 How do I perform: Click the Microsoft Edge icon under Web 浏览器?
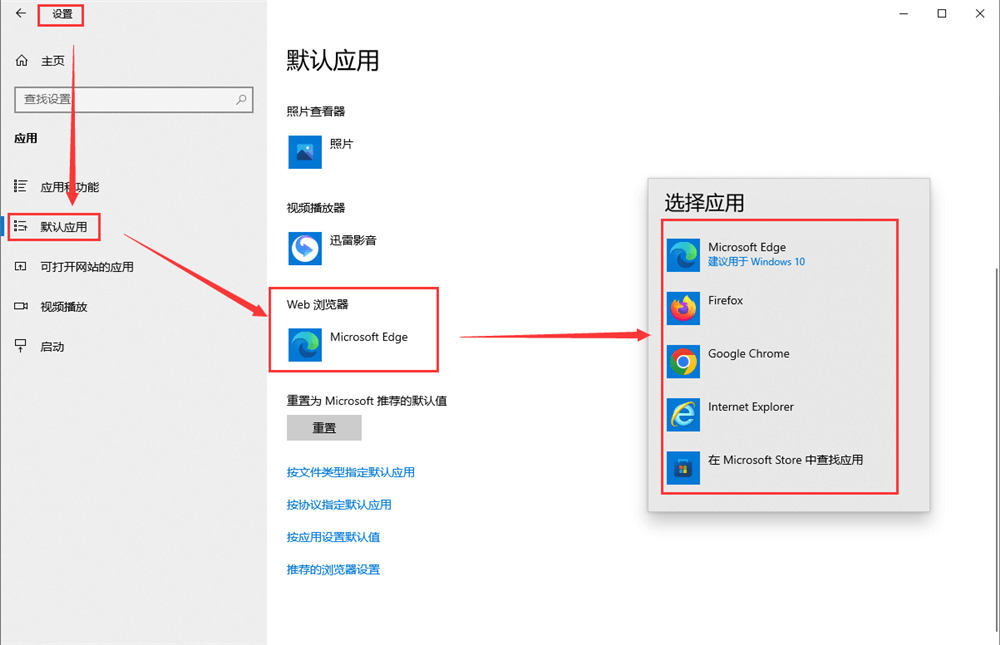[304, 338]
